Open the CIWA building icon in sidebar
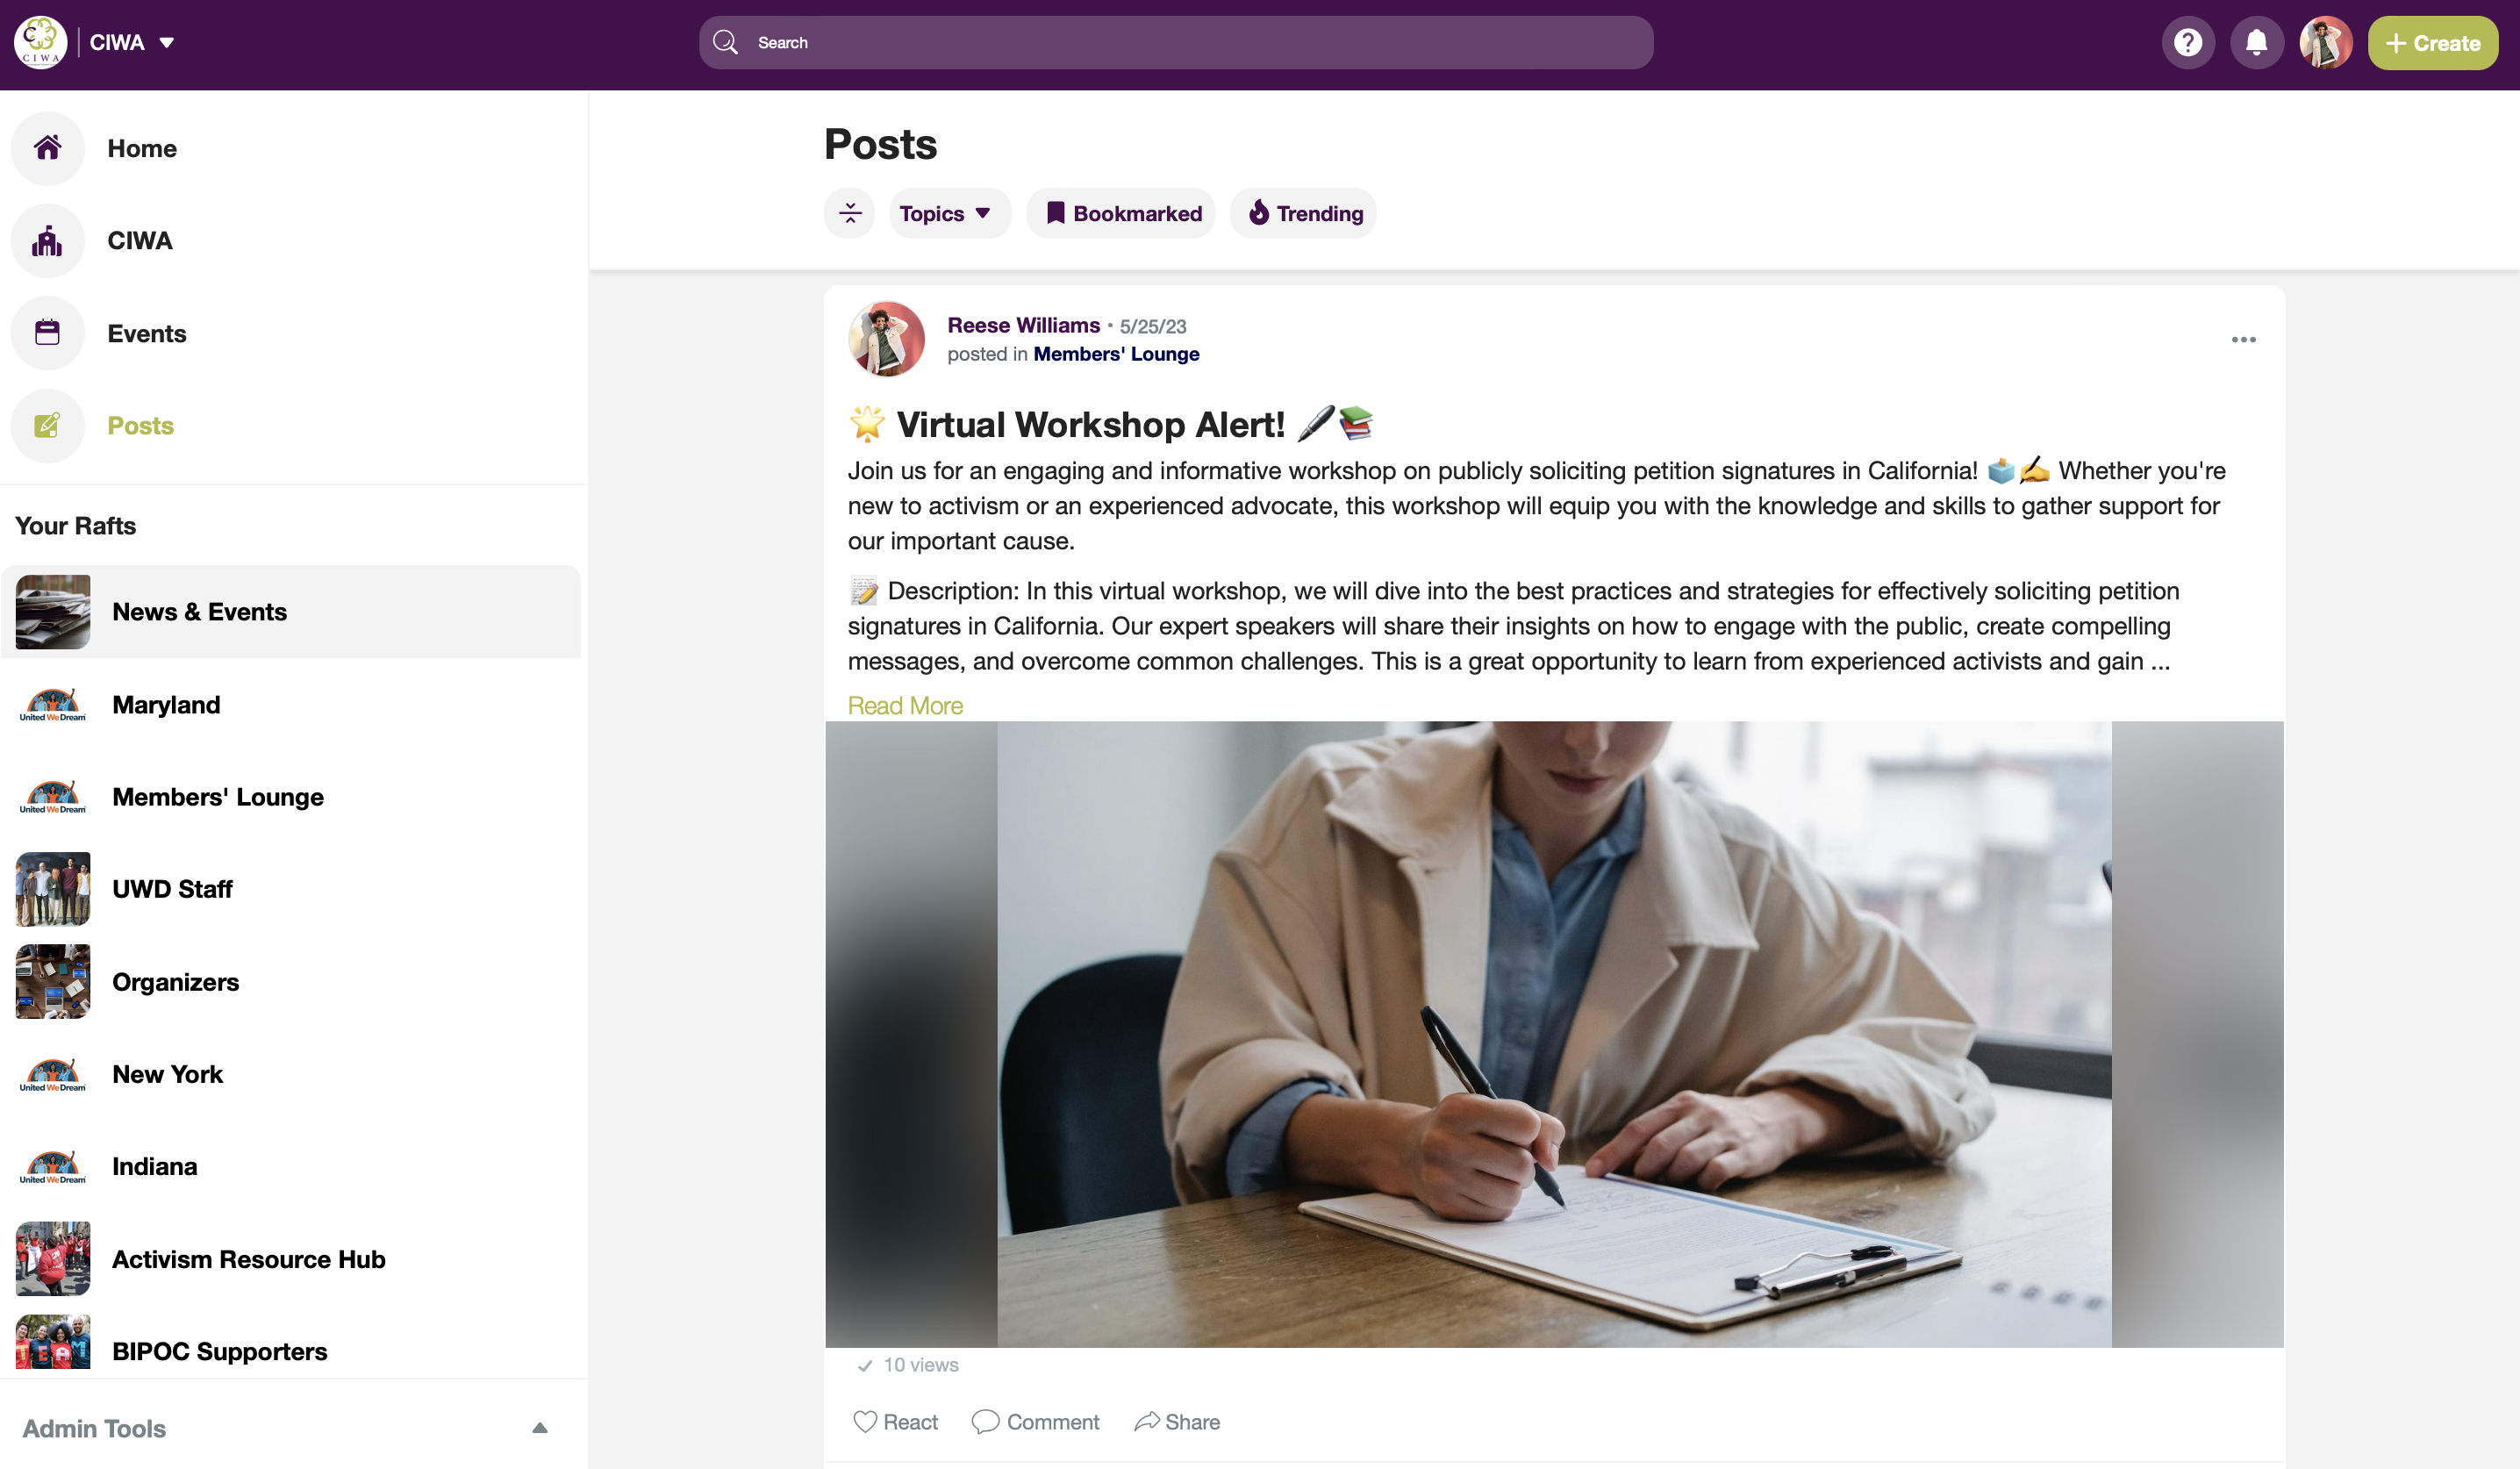2520x1469 pixels. point(47,241)
